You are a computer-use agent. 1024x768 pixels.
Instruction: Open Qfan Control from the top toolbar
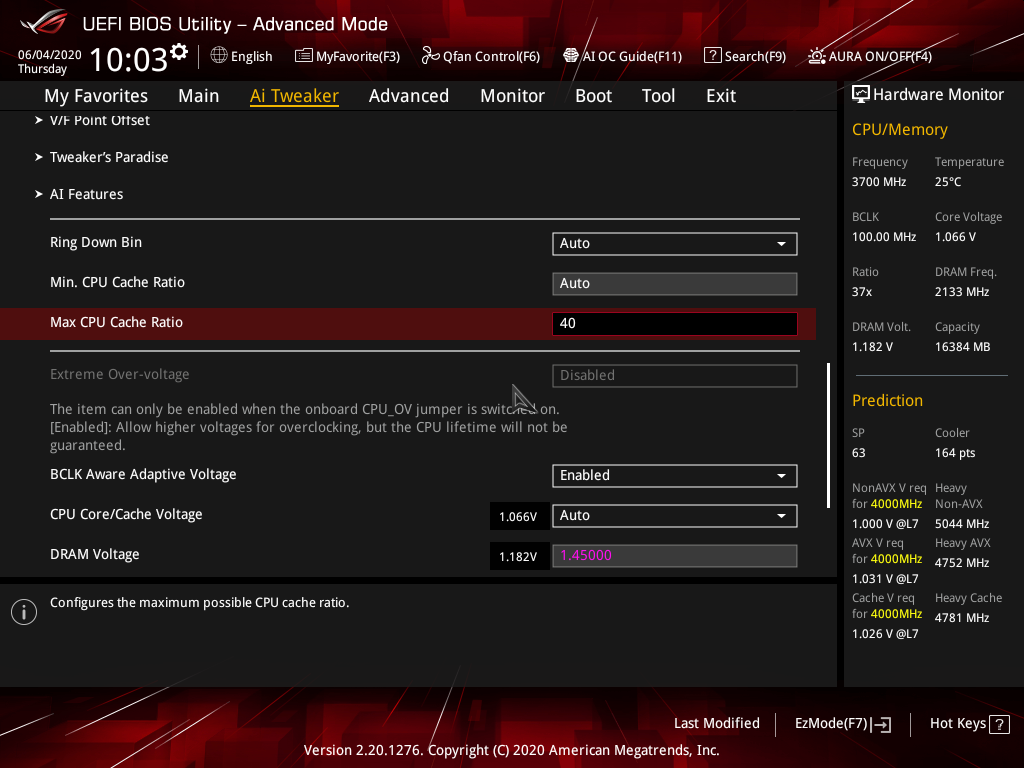coord(480,56)
